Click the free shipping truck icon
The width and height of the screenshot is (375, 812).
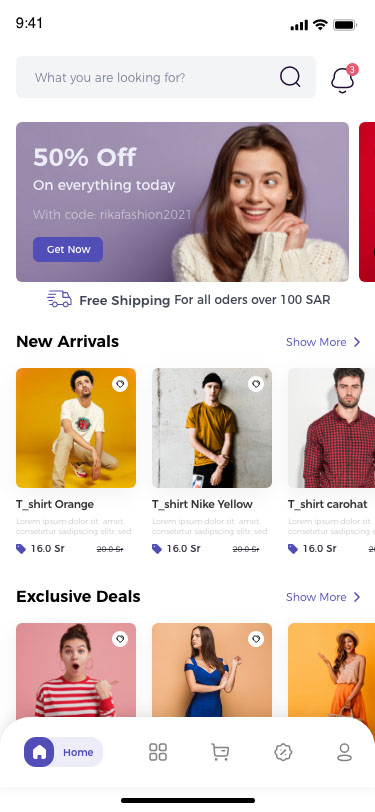pos(60,299)
